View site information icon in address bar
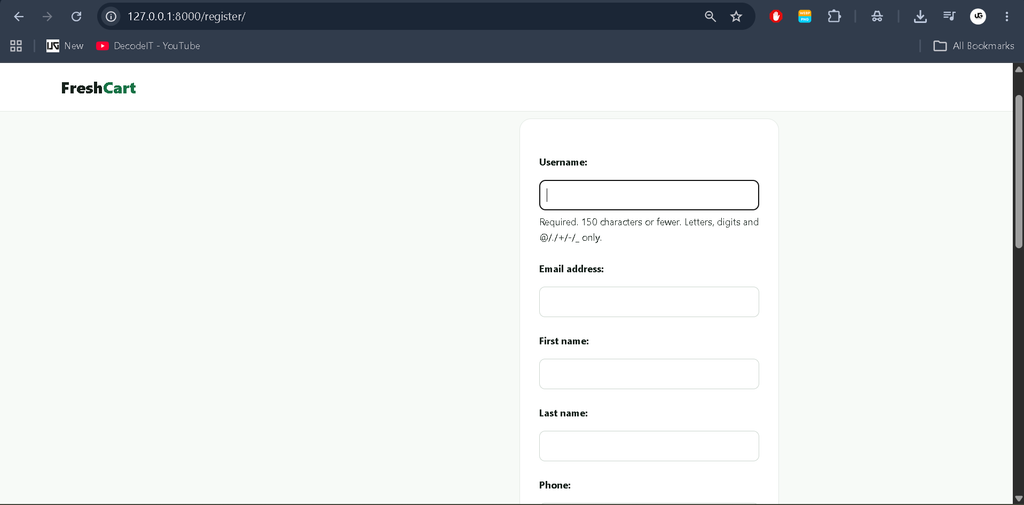The image size is (1024, 505). 111,16
